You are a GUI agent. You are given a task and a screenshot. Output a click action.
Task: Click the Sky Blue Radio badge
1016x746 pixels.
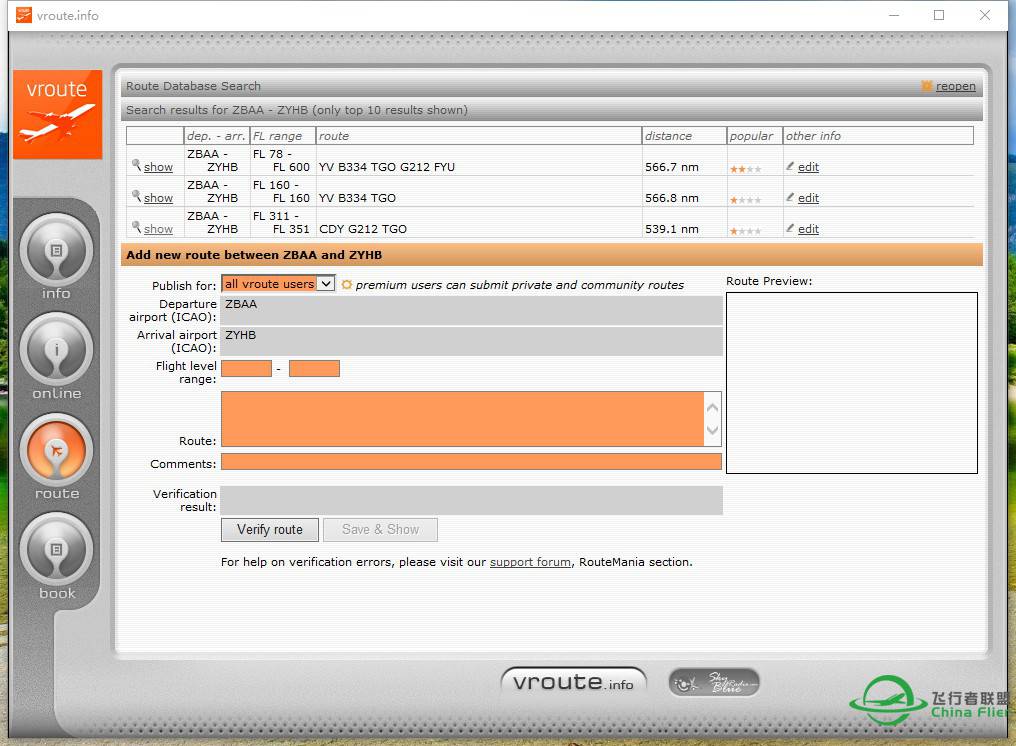tap(713, 682)
